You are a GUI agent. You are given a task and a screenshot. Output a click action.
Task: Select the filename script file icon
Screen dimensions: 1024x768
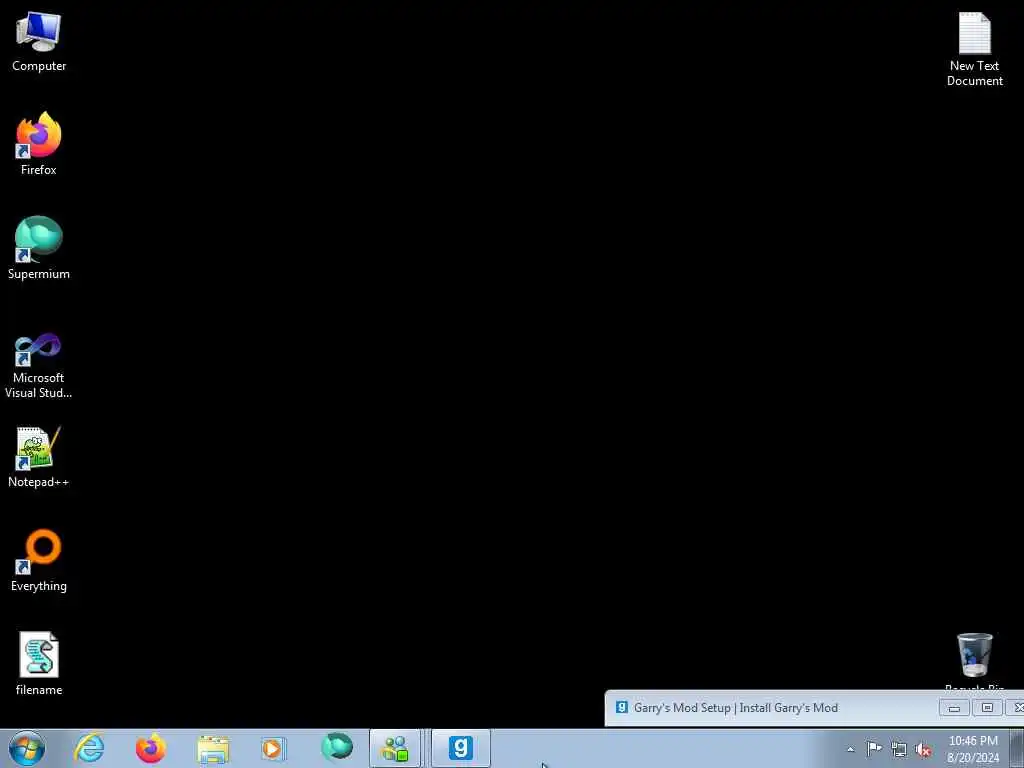point(39,664)
